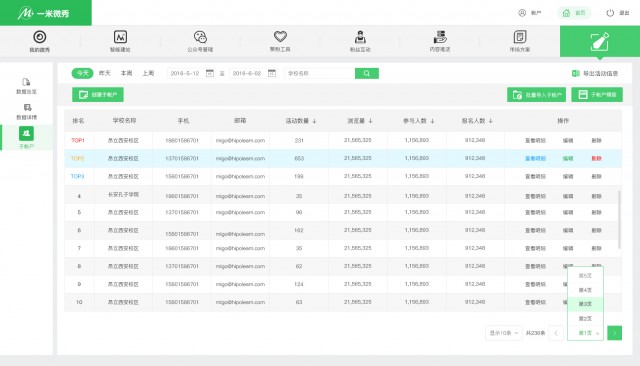Open the end date calendar icon

pos(272,73)
